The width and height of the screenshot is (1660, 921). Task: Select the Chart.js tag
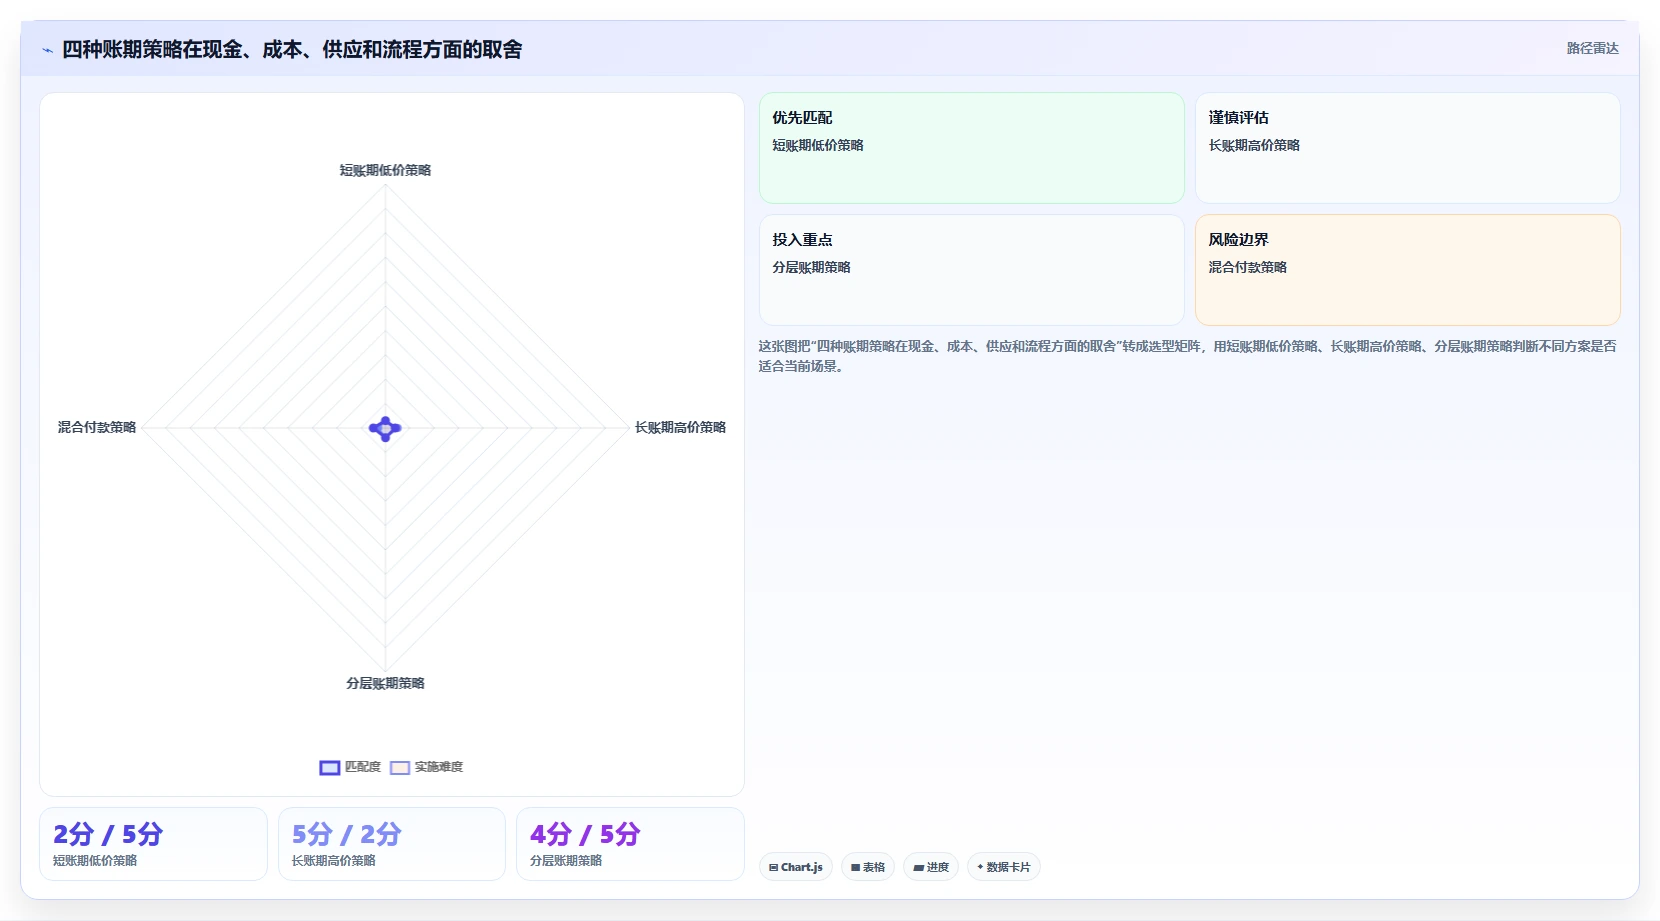point(796,867)
